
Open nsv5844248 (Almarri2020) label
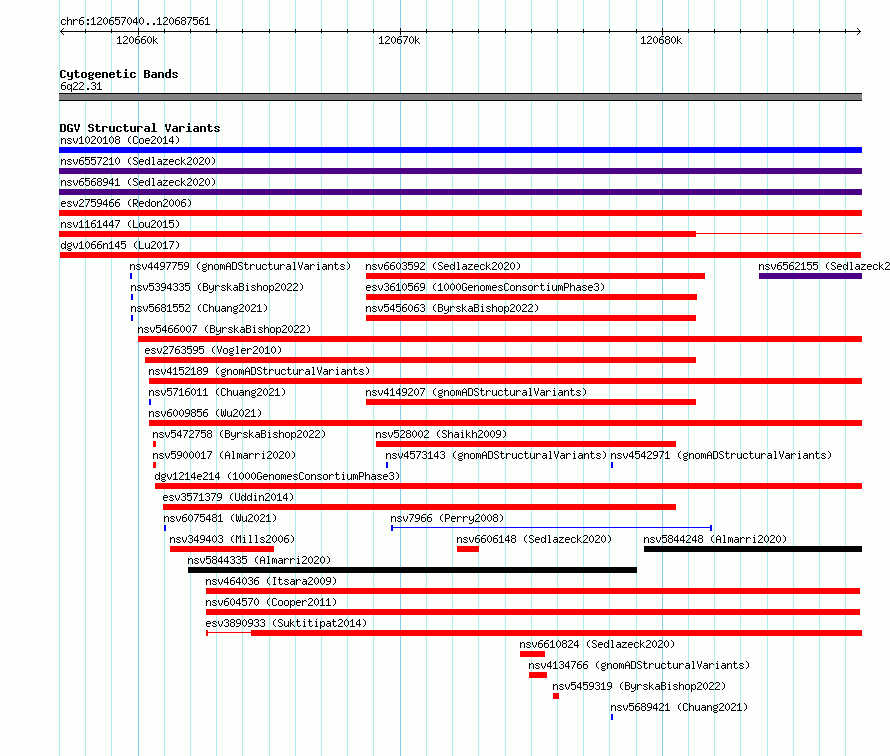(x=715, y=539)
